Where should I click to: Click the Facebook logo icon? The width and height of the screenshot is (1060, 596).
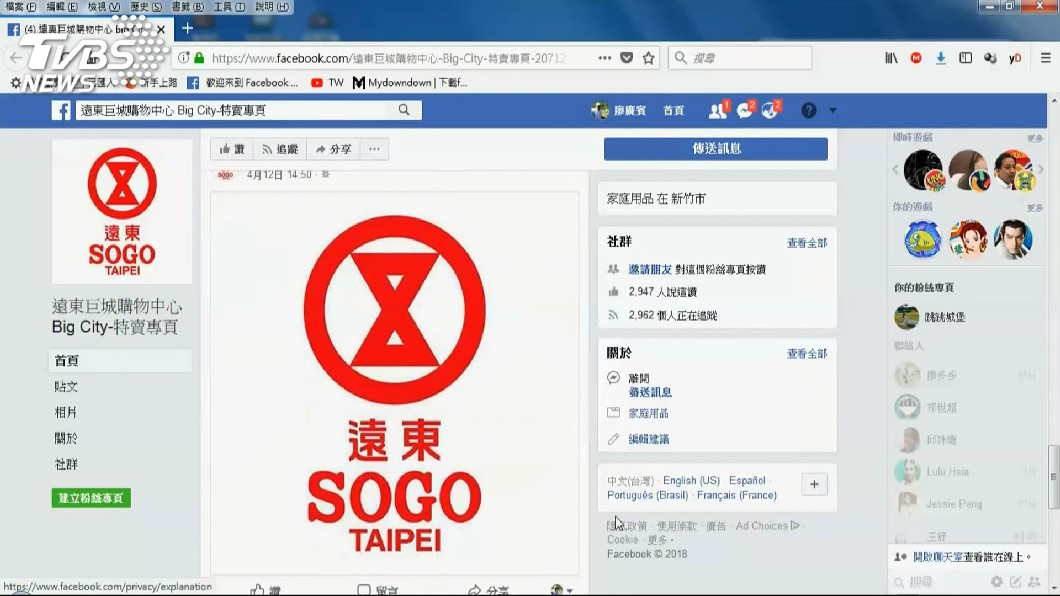coord(61,110)
